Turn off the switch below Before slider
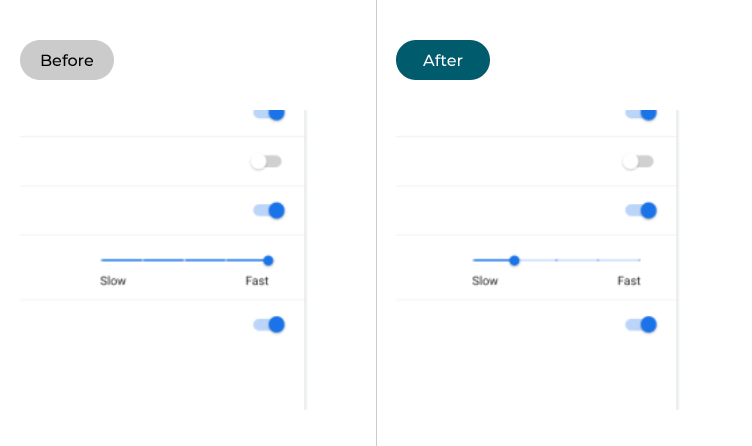 269,325
